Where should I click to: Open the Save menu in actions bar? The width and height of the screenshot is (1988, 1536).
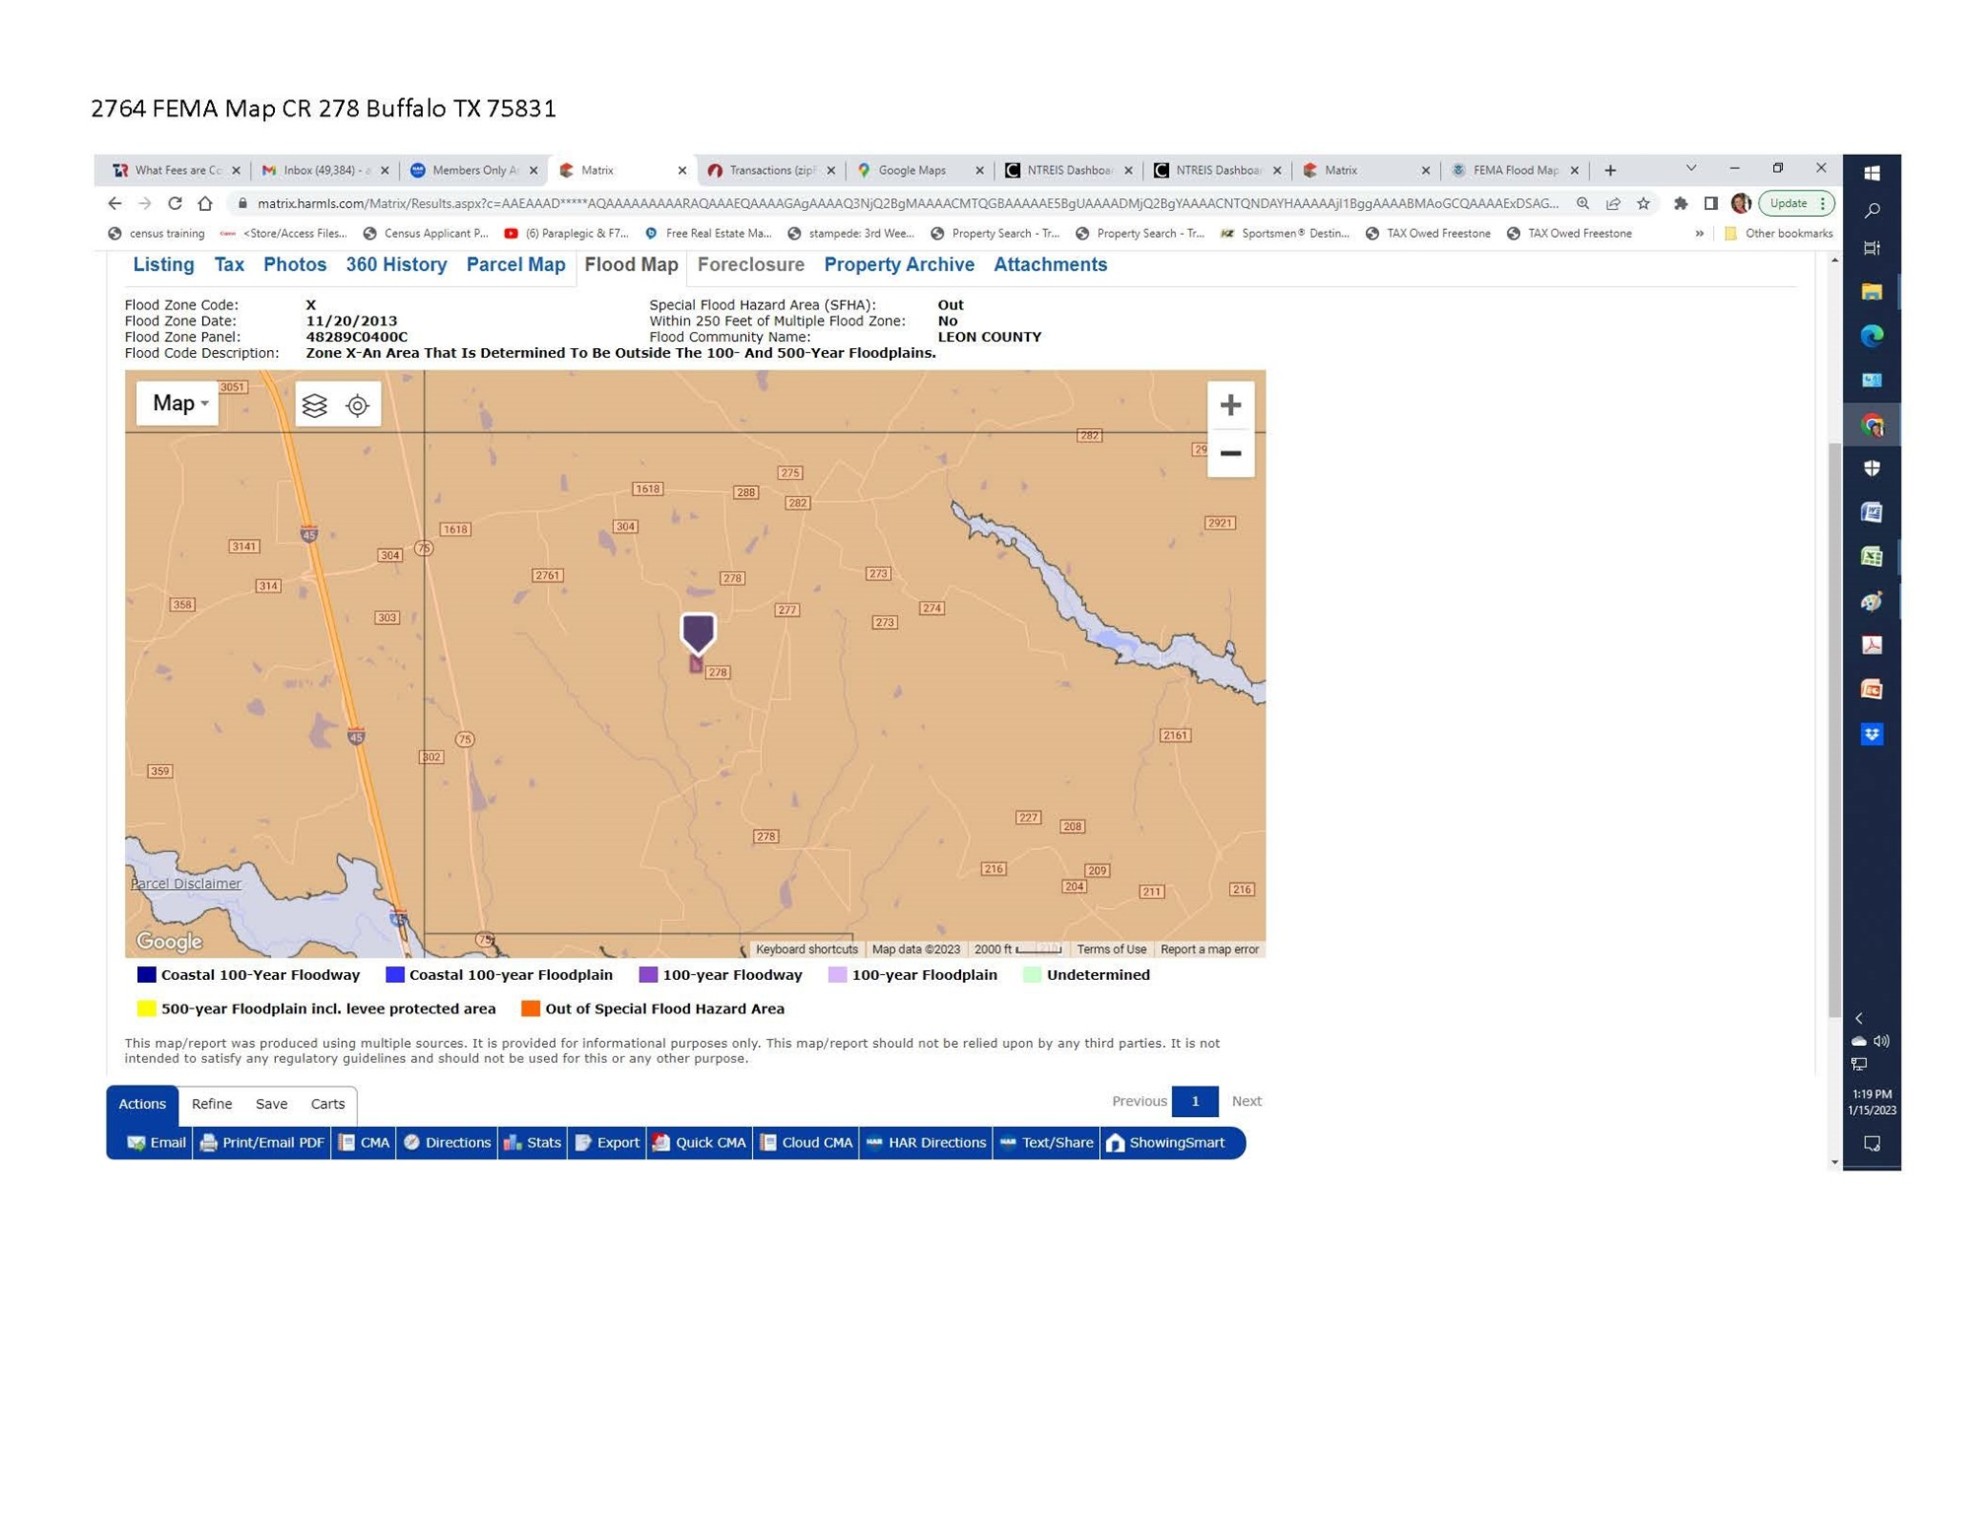271,1103
